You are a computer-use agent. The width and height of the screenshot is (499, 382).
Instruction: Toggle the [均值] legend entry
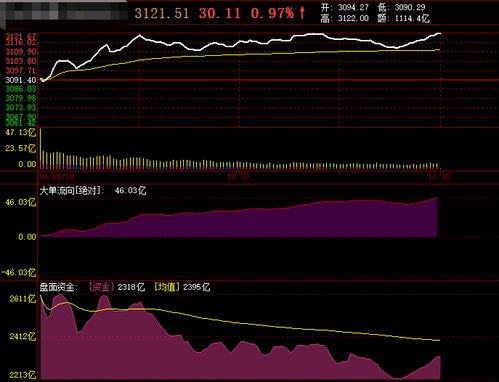pyautogui.click(x=167, y=287)
